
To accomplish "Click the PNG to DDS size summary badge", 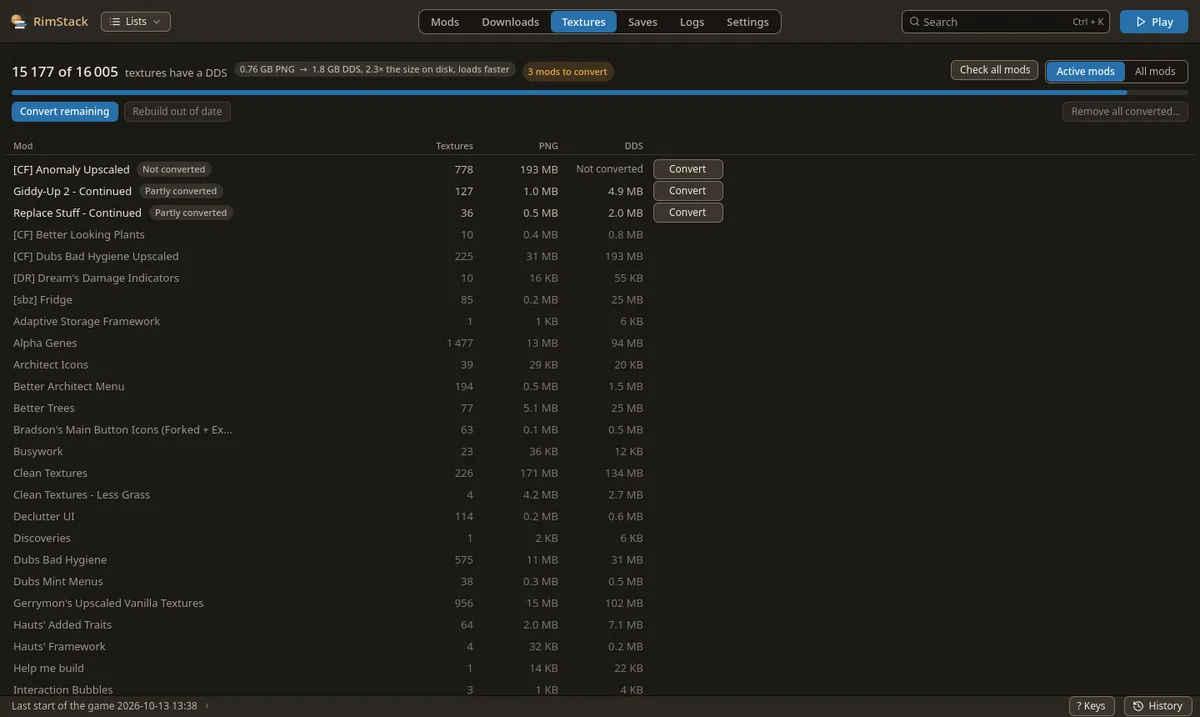I will click(375, 69).
